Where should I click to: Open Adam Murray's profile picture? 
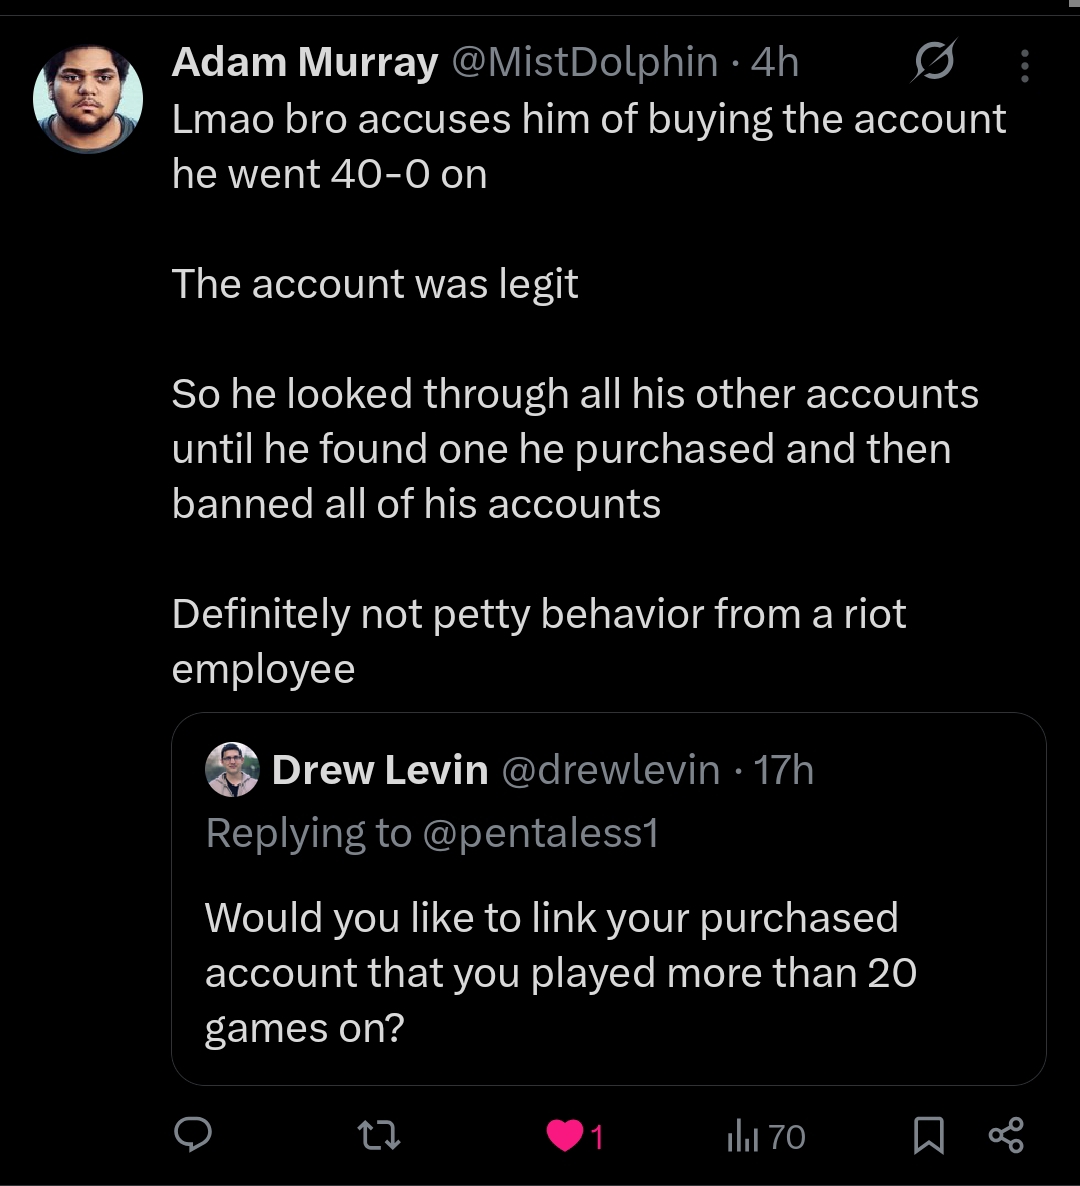click(88, 99)
